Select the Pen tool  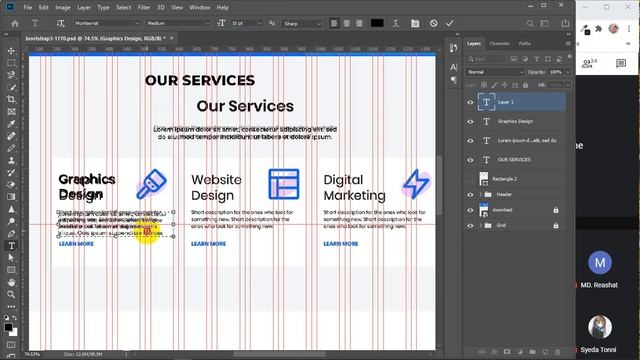click(x=11, y=233)
